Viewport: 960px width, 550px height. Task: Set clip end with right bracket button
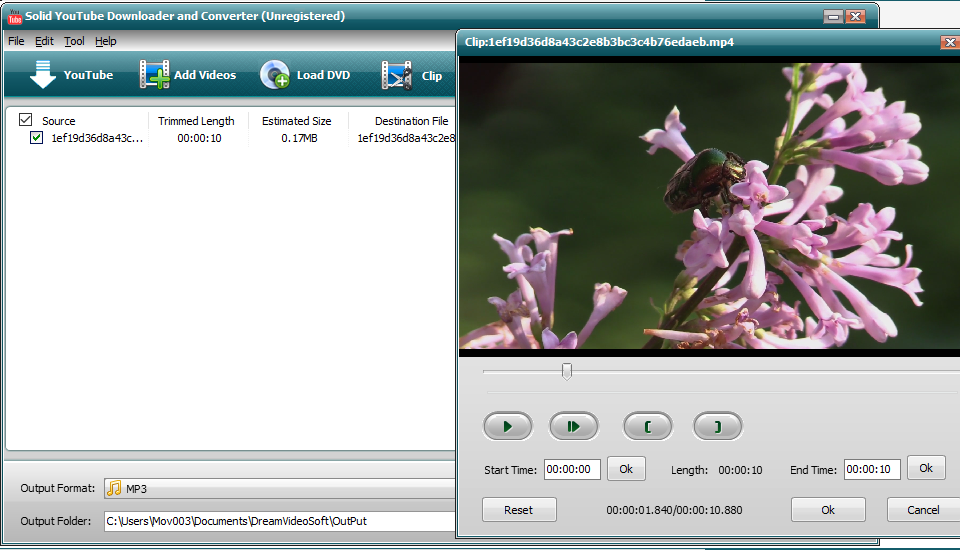[x=718, y=427]
